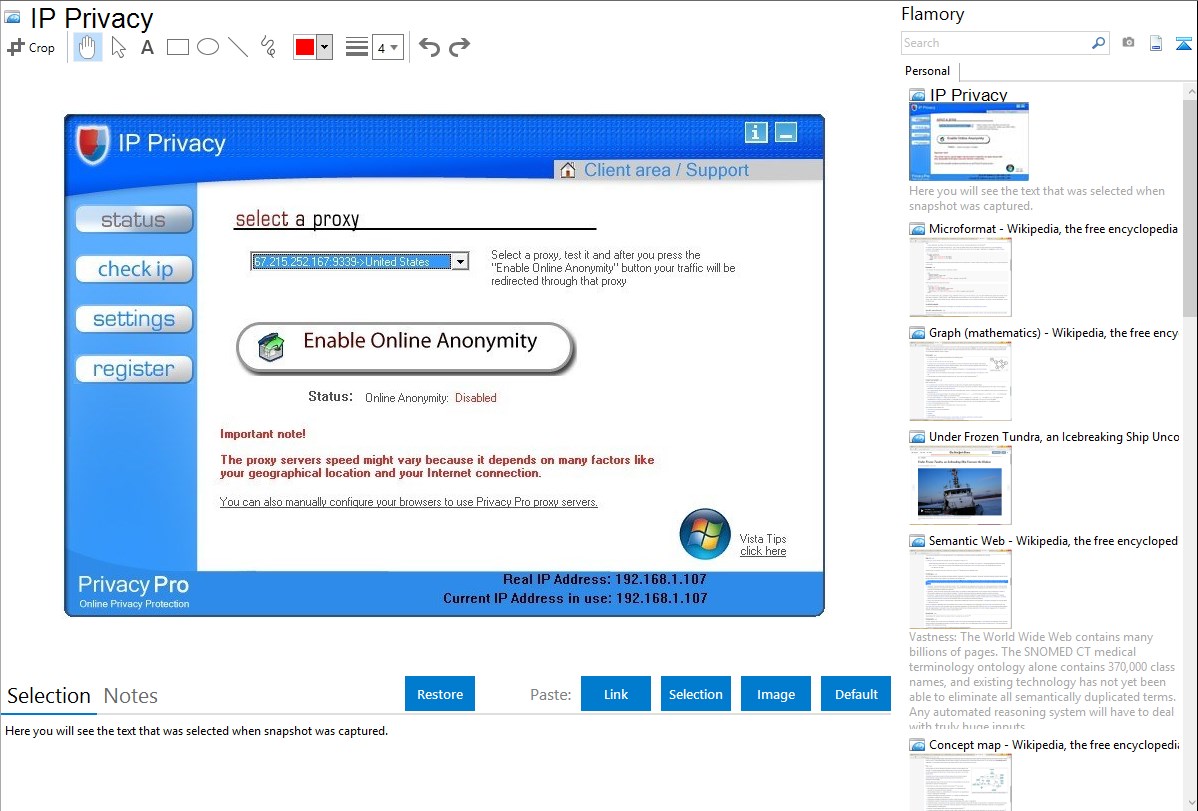Open the Under Frozen Tundra snapshot thumbnail
The image size is (1198, 811).
tap(960, 485)
